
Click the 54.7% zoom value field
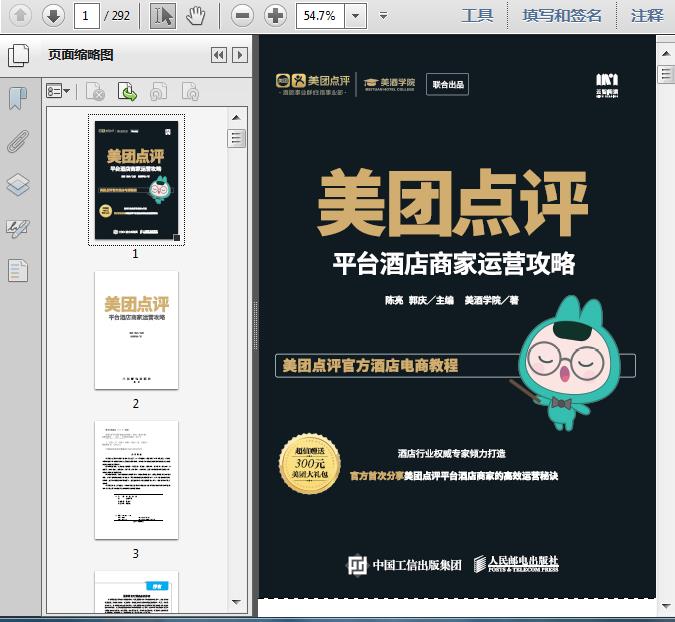coord(320,16)
